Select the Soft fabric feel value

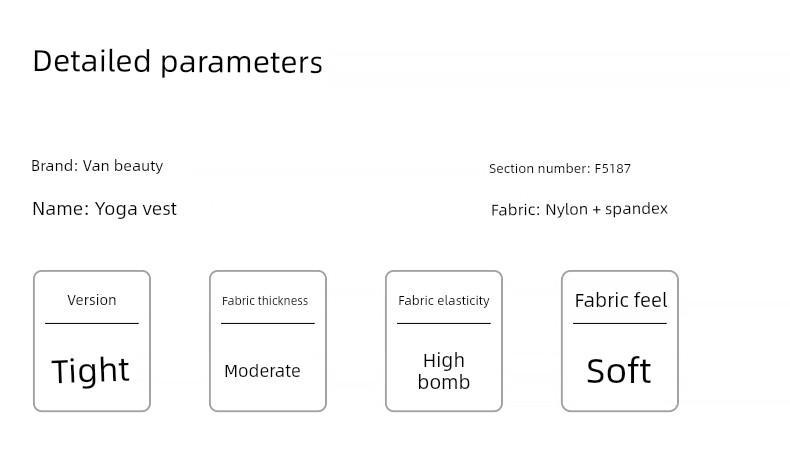(x=619, y=371)
